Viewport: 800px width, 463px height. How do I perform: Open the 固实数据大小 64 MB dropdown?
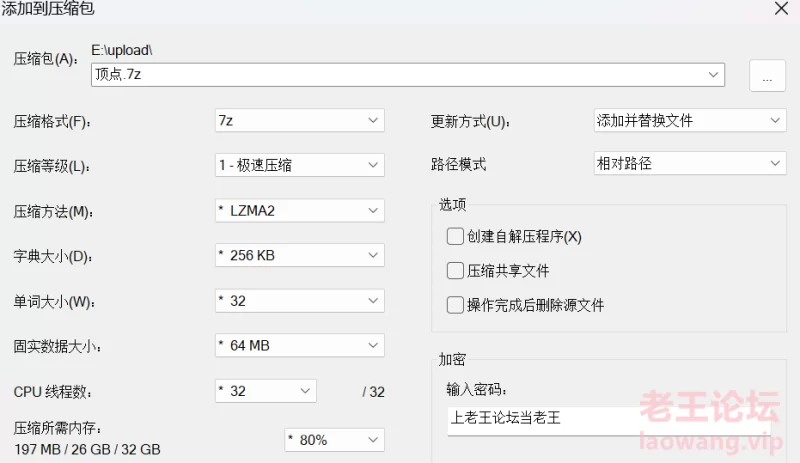tap(299, 346)
